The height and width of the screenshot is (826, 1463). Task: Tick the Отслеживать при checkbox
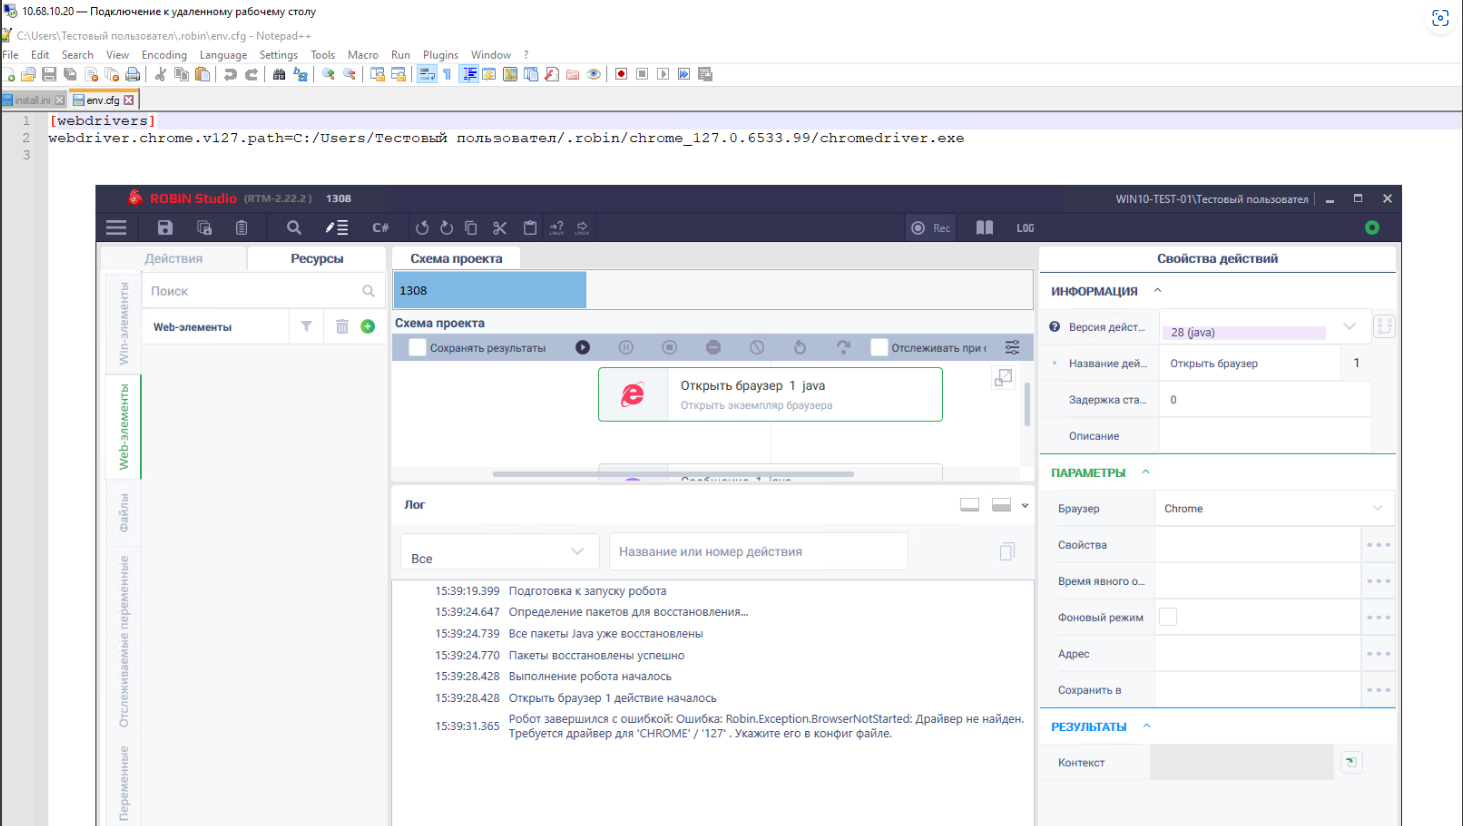click(879, 348)
